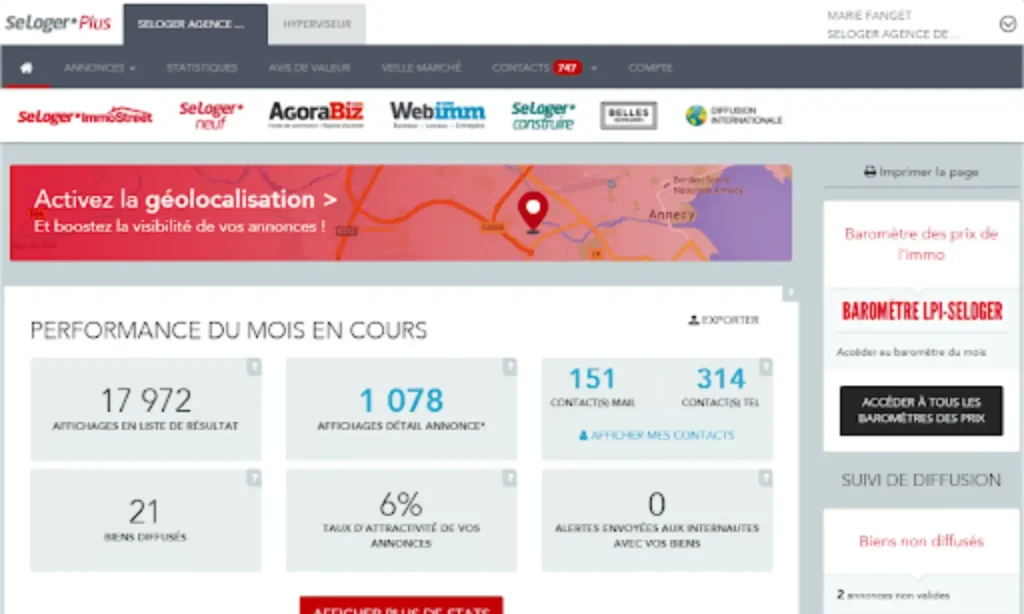Click Exporter in the performance panel
The width and height of the screenshot is (1024, 614).
click(x=724, y=320)
